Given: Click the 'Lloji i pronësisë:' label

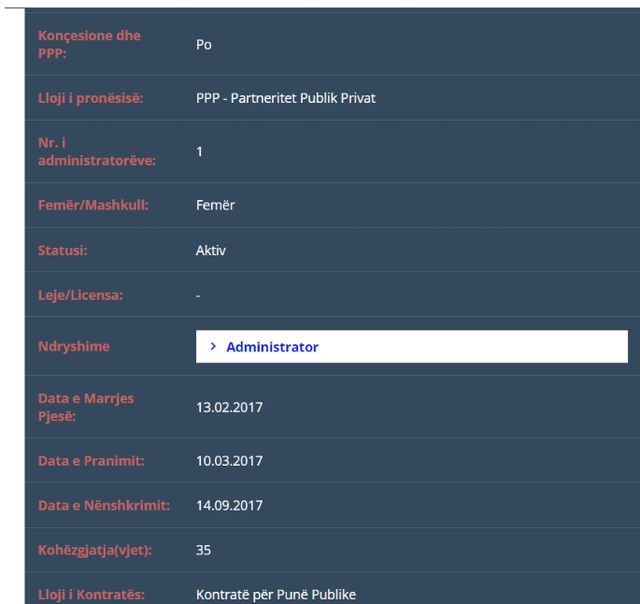Looking at the screenshot, I should (91, 98).
